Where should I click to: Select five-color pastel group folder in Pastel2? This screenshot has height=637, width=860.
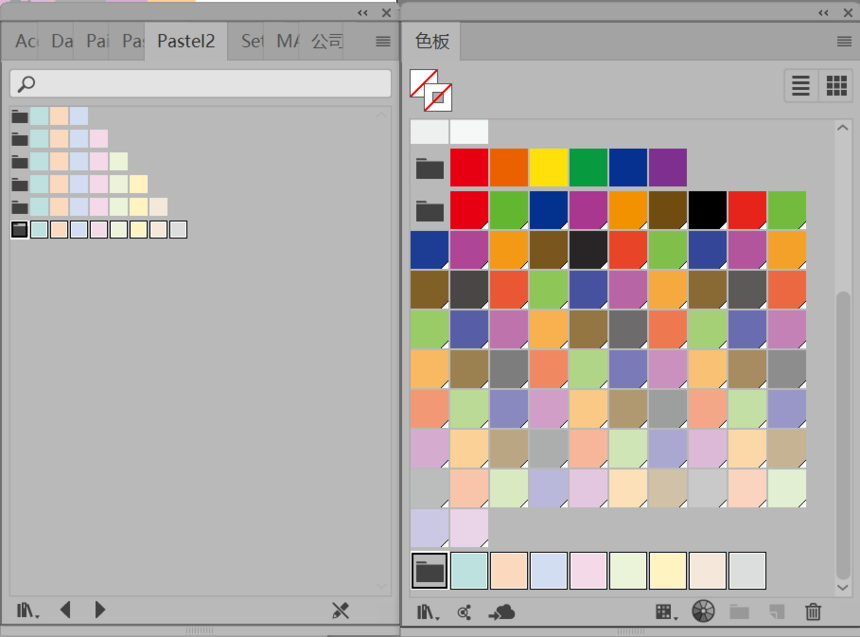[20, 162]
